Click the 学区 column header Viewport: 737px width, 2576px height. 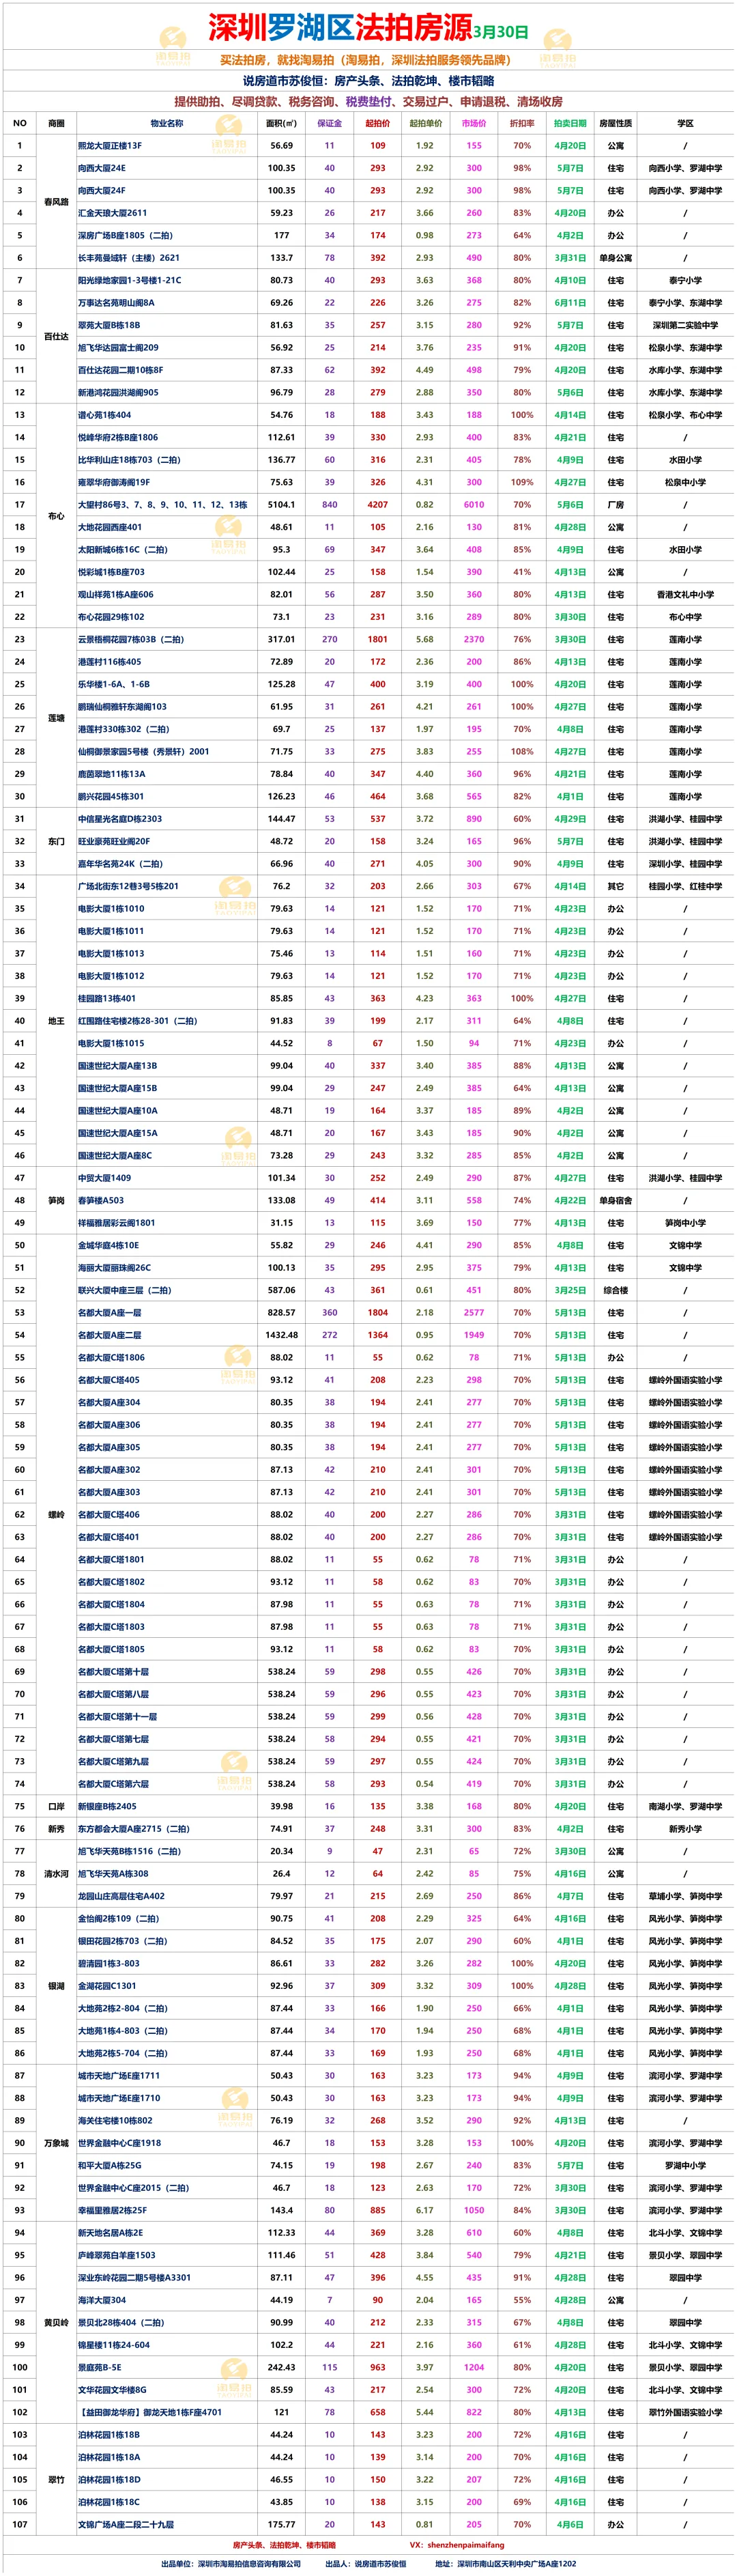pyautogui.click(x=685, y=123)
